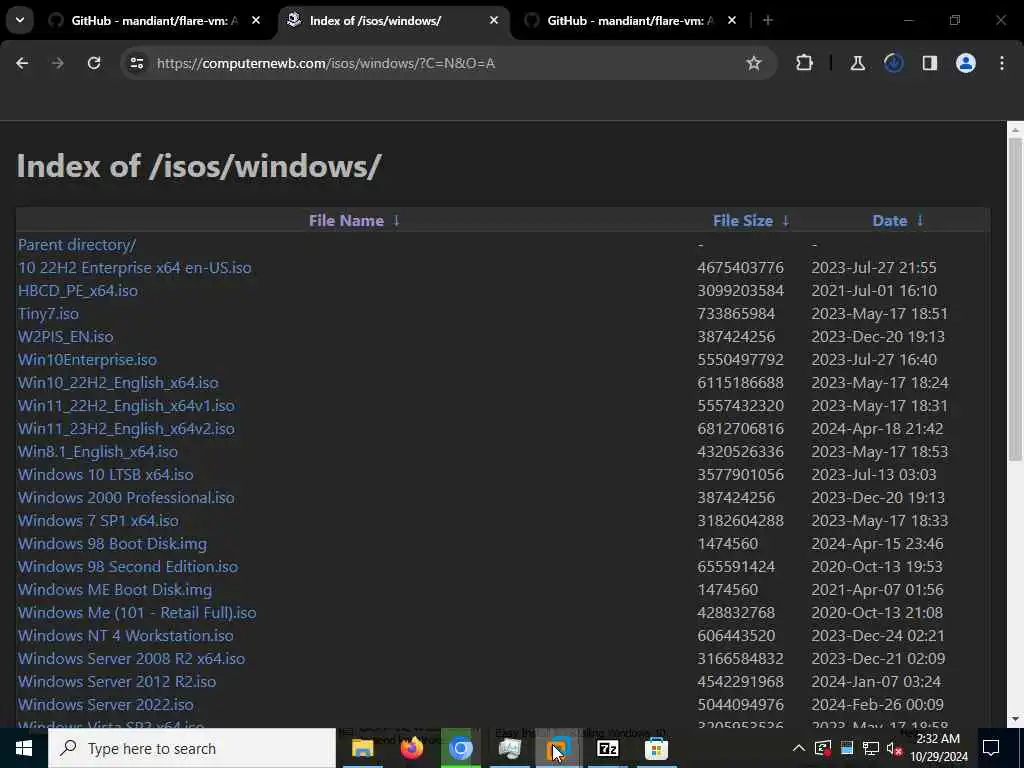Open 7-Zip from the taskbar
The image size is (1024, 768).
(x=607, y=748)
